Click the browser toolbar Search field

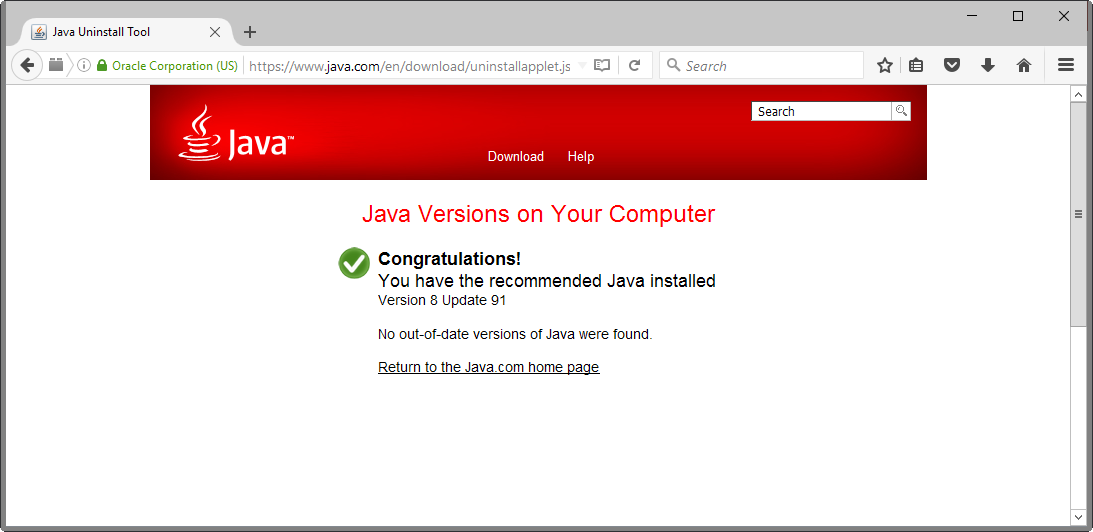point(761,66)
